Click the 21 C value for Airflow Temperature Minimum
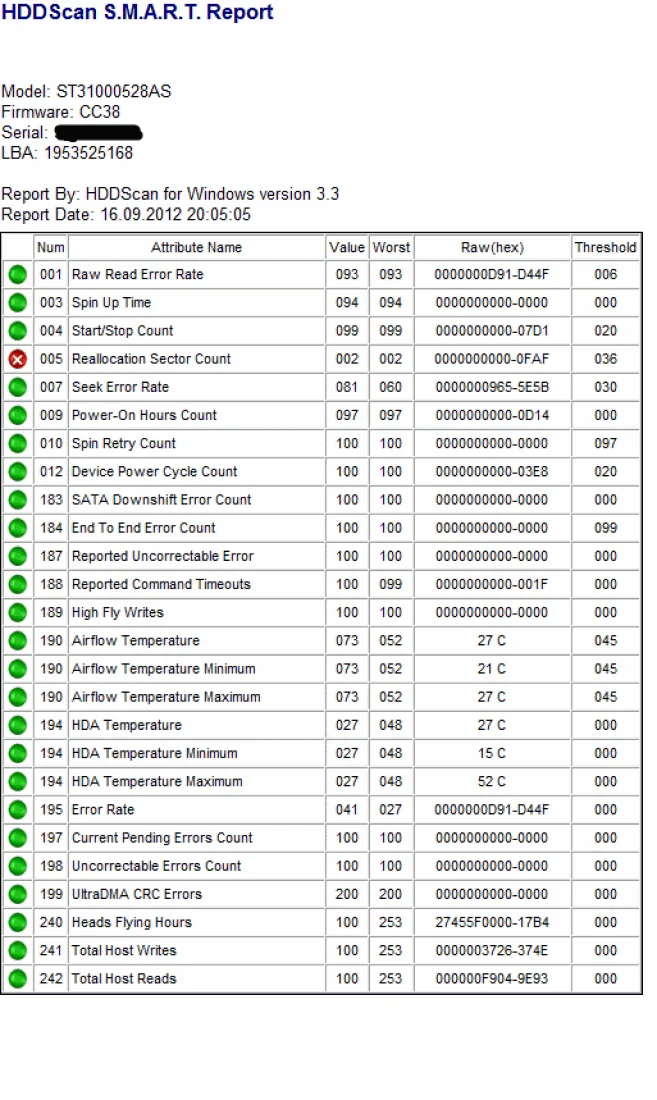 pos(492,669)
